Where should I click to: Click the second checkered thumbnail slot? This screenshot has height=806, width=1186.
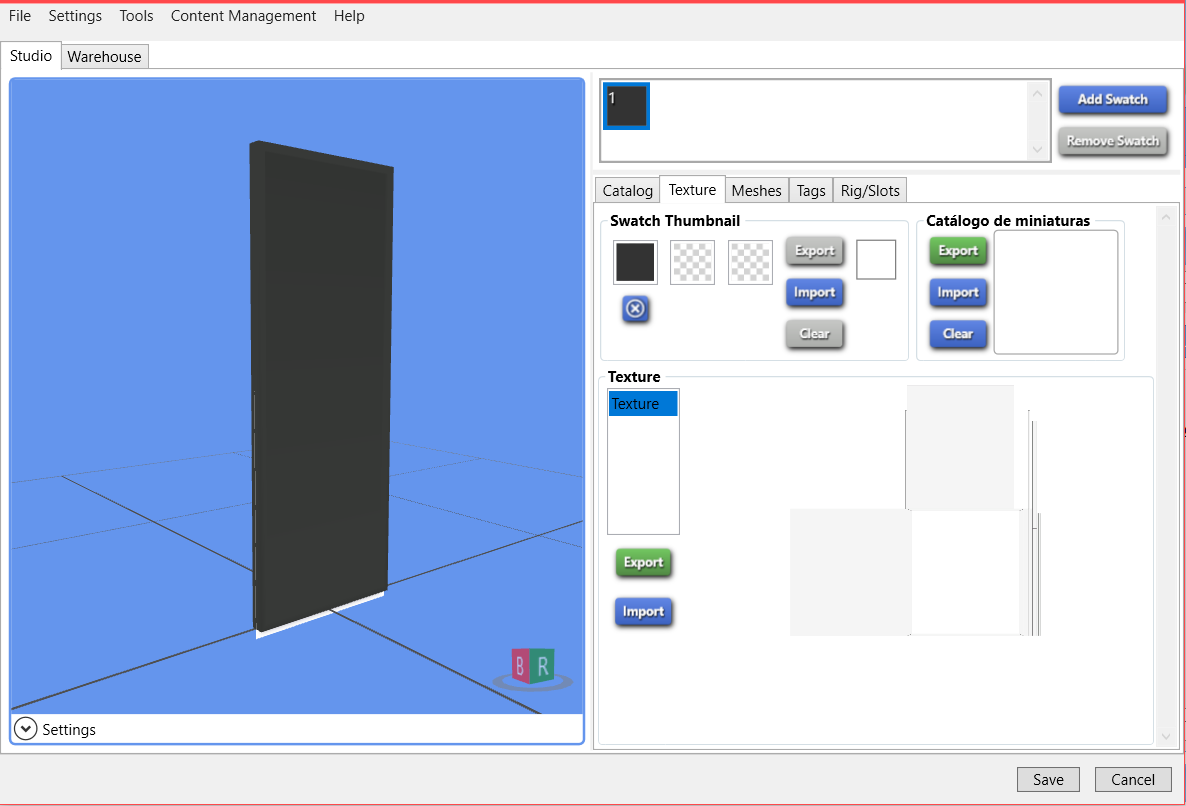click(x=692, y=262)
